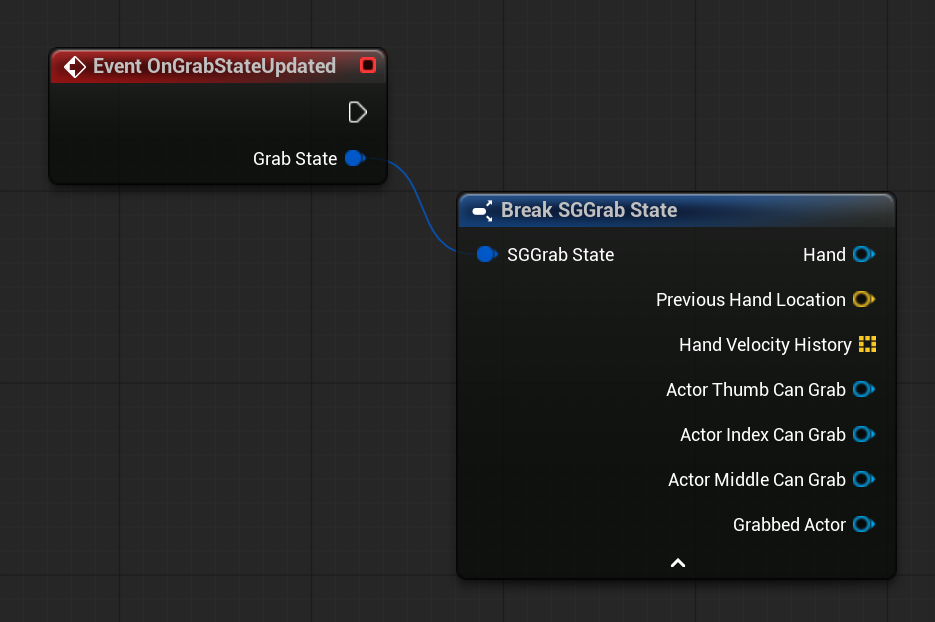Click the Grabbed Actor label text
The image size is (935, 622).
789,524
